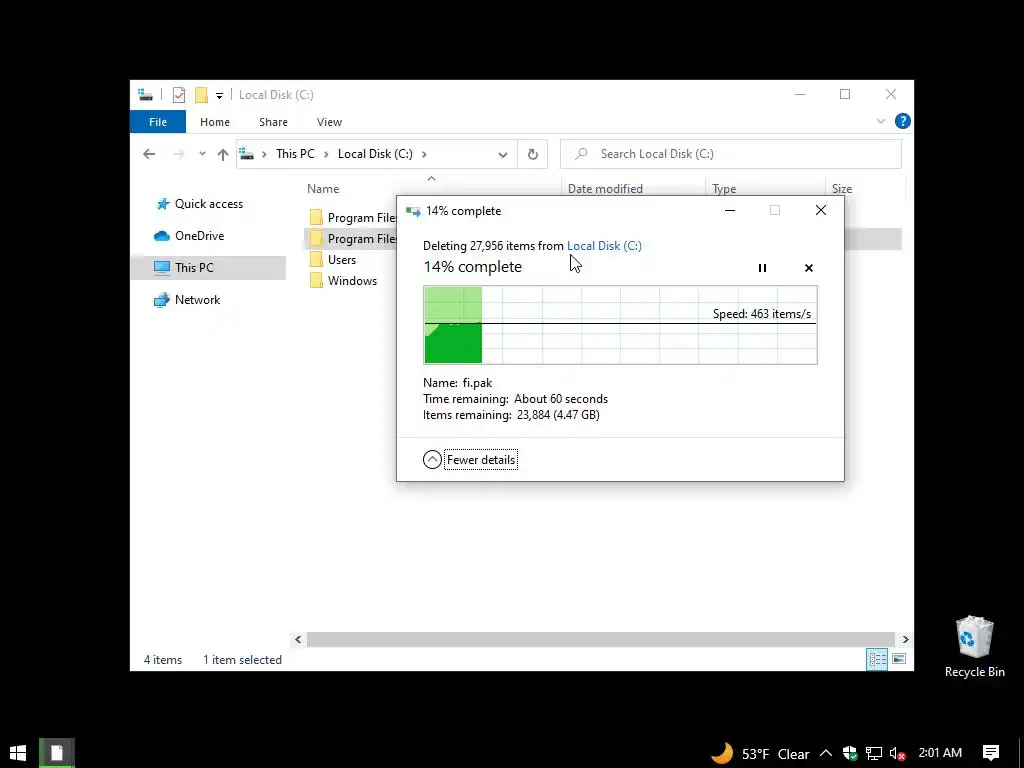Open recent locations dropdown arrow
The image size is (1024, 768).
pyautogui.click(x=202, y=154)
